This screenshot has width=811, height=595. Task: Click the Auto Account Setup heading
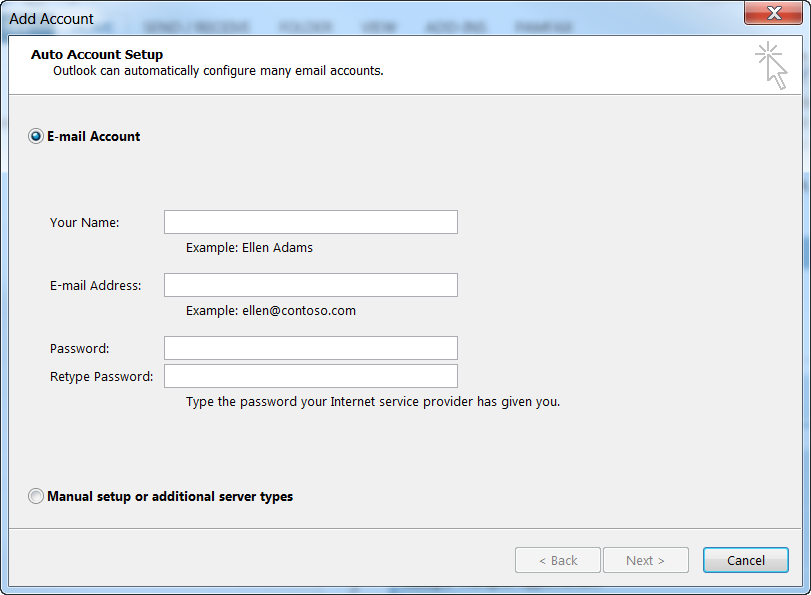pyautogui.click(x=97, y=55)
